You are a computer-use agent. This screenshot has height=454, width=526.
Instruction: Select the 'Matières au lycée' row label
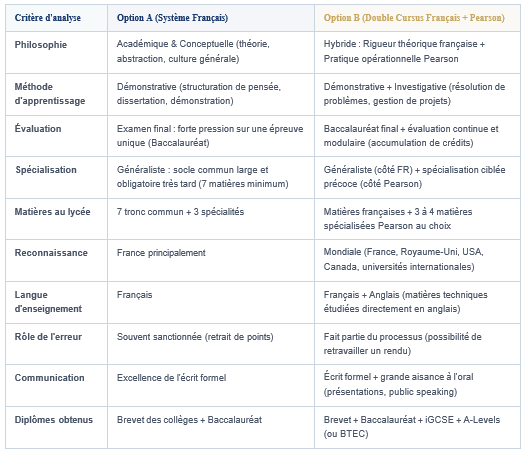(x=52, y=212)
